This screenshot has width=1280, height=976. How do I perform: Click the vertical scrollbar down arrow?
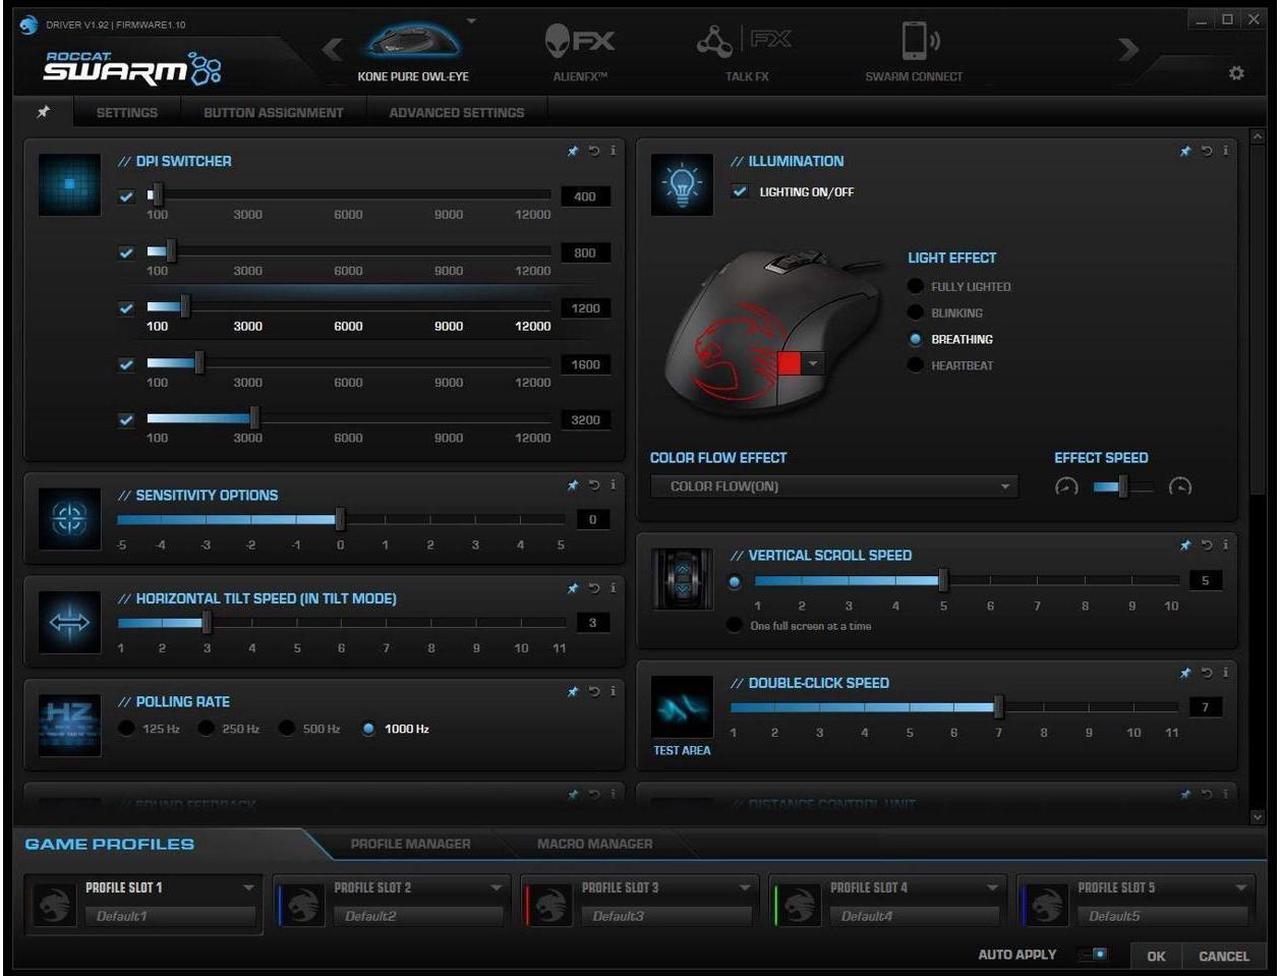[x=1257, y=817]
